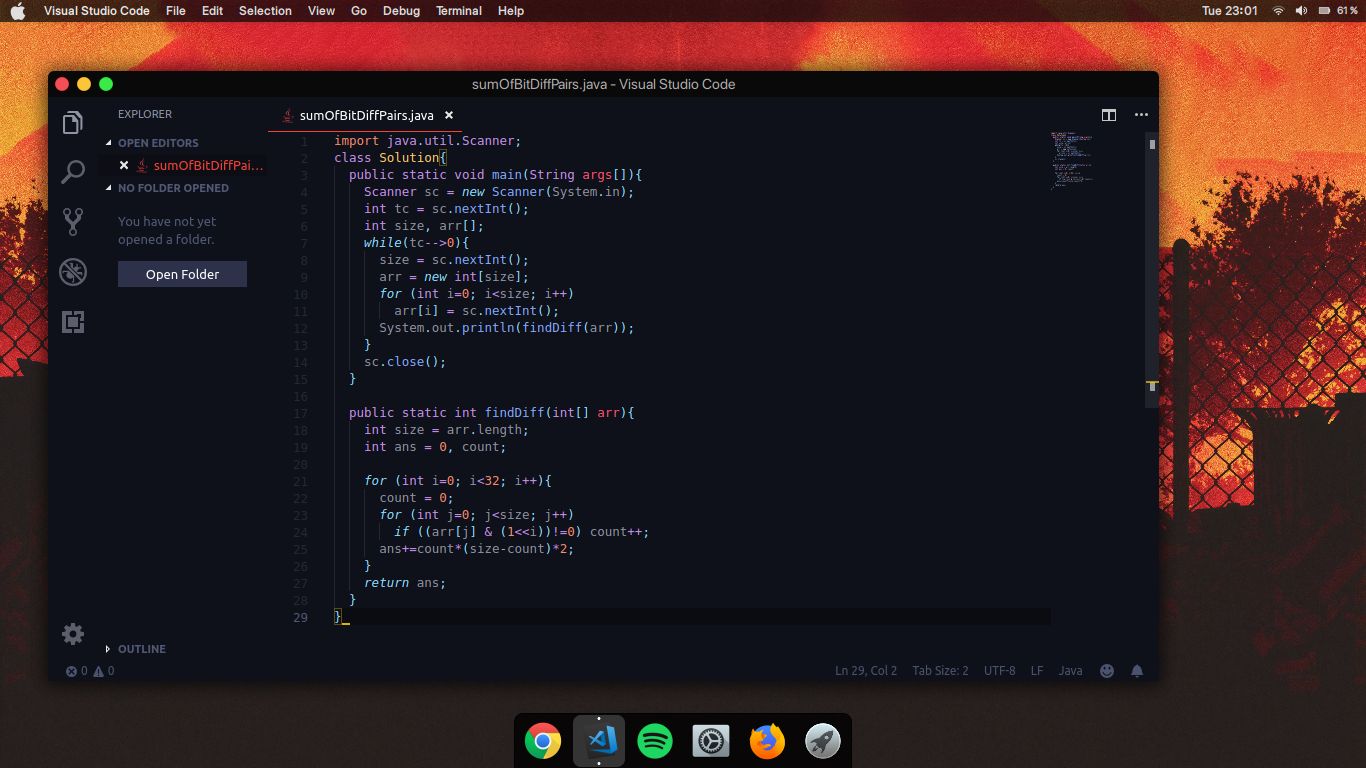Viewport: 1366px width, 768px height.
Task: Open the Settings gear menu
Action: pos(72,633)
